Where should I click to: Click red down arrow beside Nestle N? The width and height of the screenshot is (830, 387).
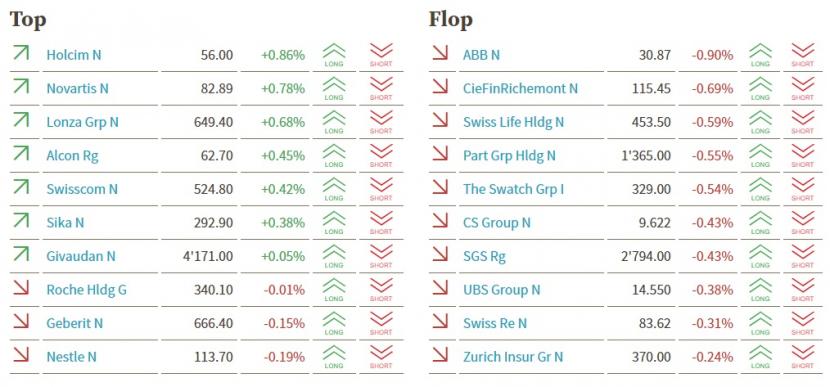tap(21, 355)
